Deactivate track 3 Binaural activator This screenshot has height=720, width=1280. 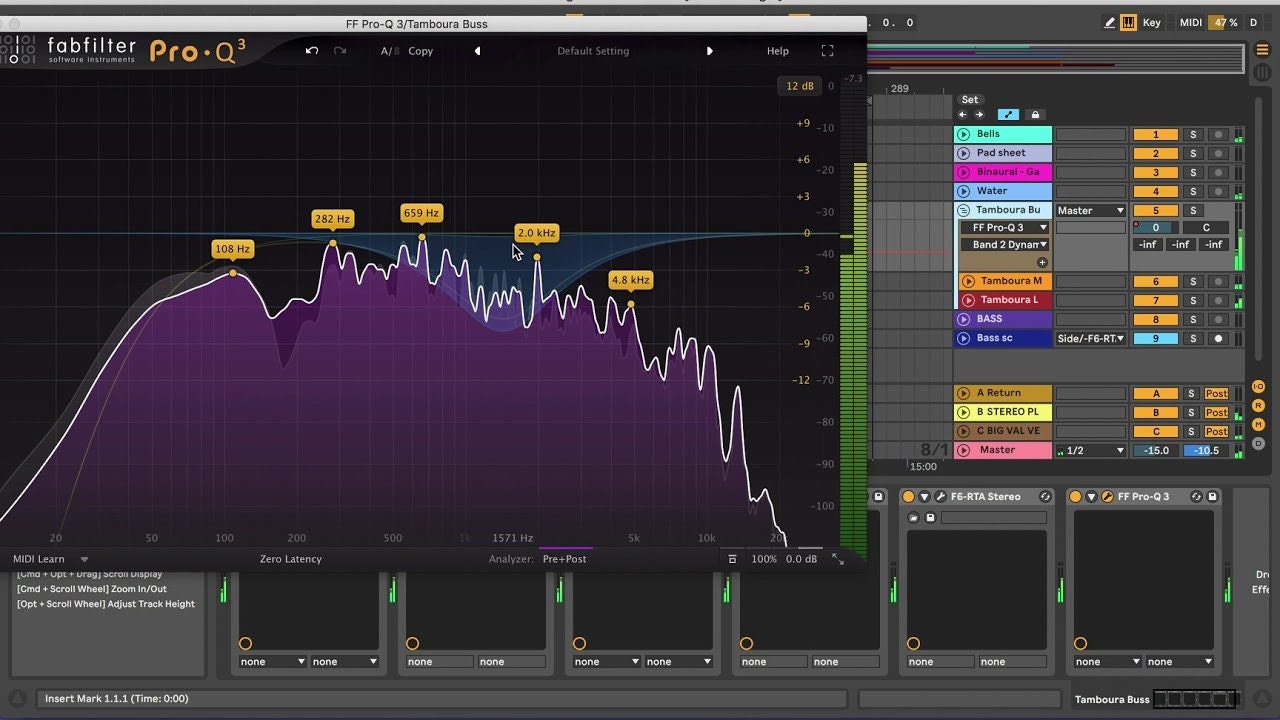click(1156, 173)
